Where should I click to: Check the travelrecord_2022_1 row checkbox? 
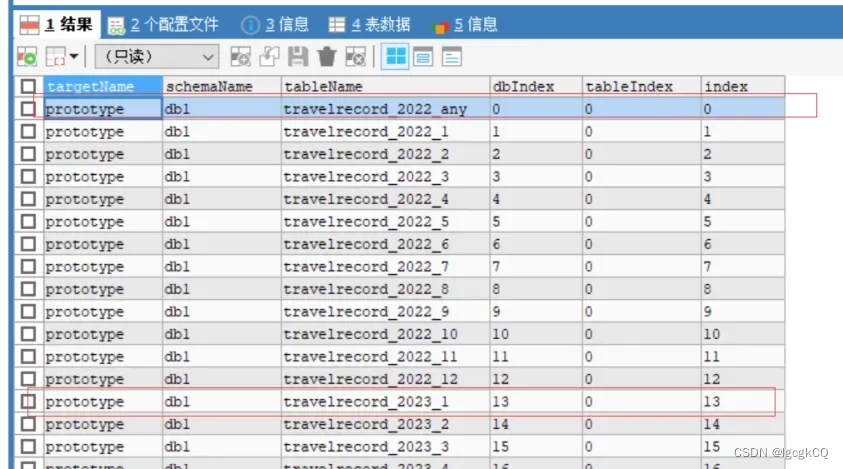click(28, 132)
